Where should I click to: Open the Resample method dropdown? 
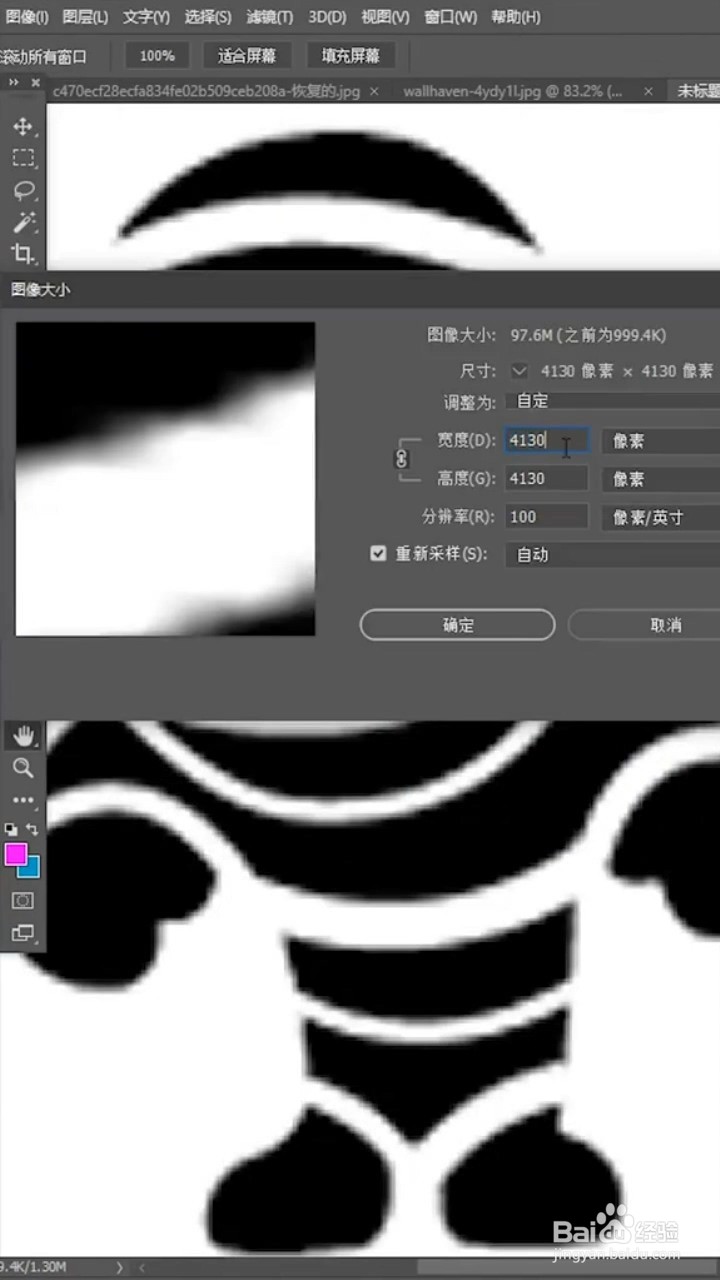click(612, 555)
